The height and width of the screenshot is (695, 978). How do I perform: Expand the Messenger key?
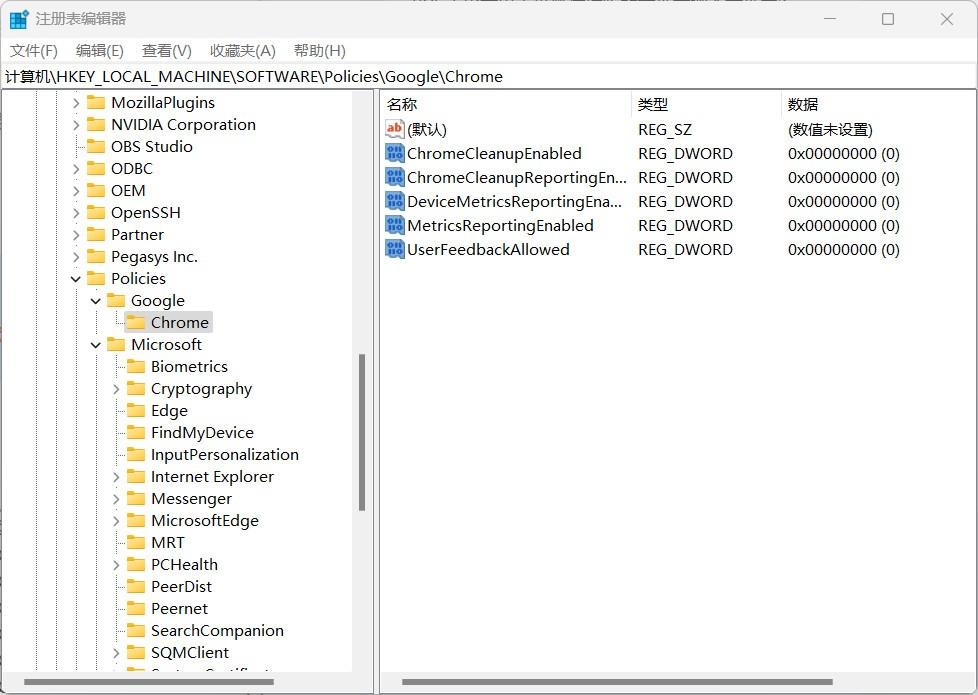click(116, 498)
